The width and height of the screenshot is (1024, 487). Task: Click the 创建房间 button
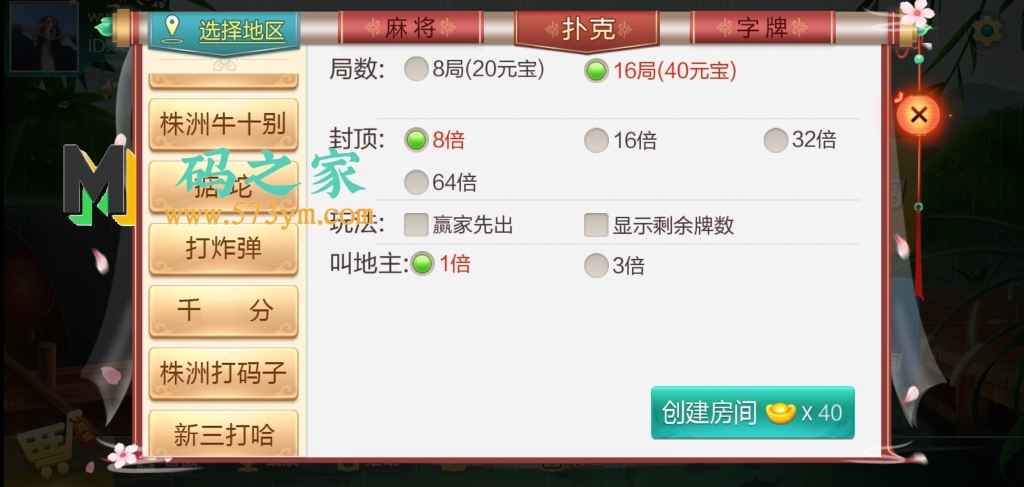(x=752, y=413)
